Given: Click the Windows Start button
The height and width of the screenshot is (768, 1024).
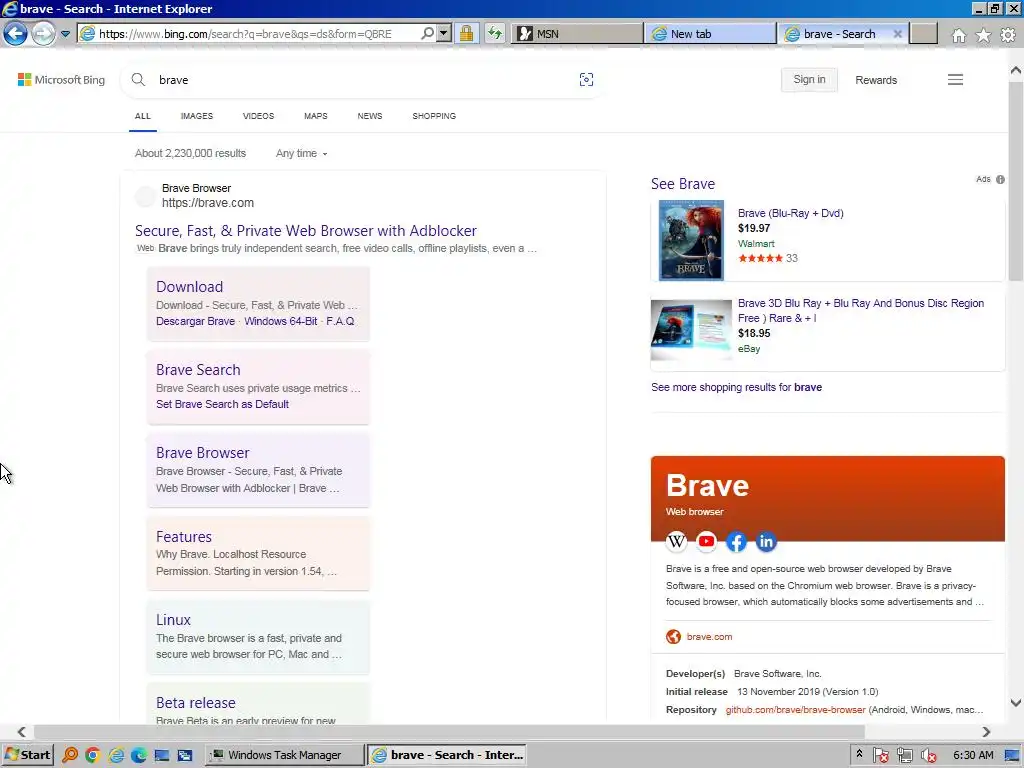Looking at the screenshot, I should 27,755.
